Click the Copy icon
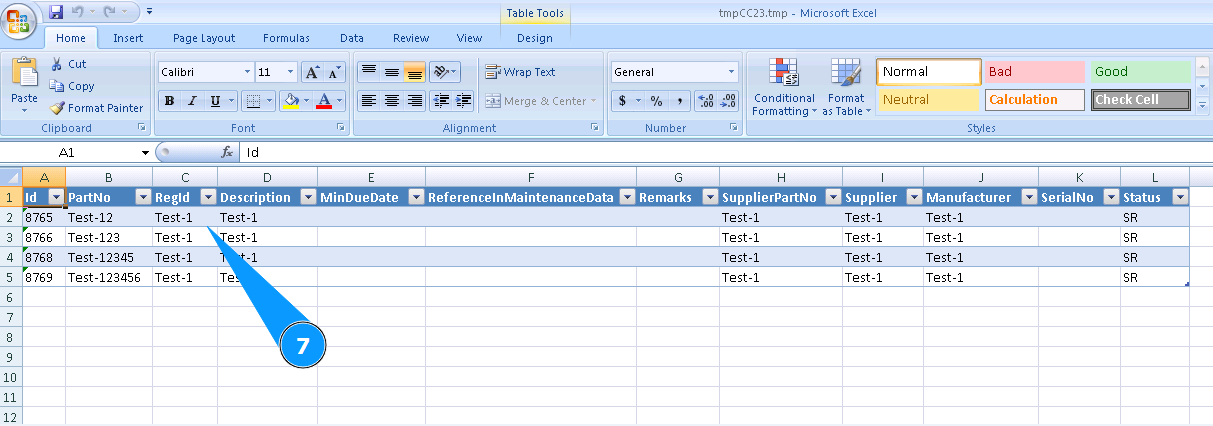The height and width of the screenshot is (426, 1213). coord(57,86)
